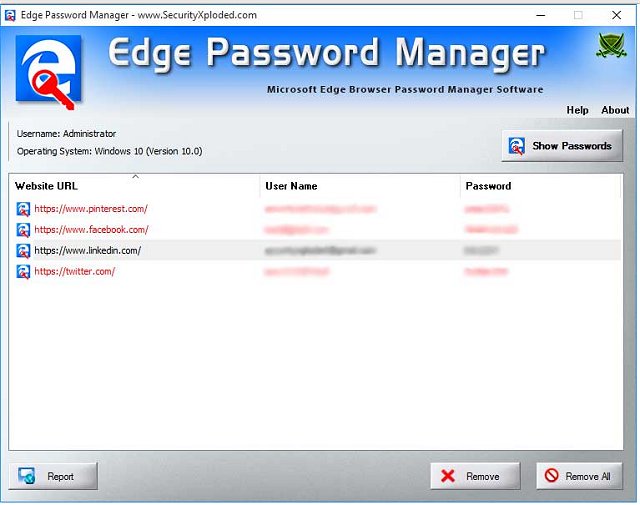
Task: Sort by the Website URL column header
Action: pos(134,186)
